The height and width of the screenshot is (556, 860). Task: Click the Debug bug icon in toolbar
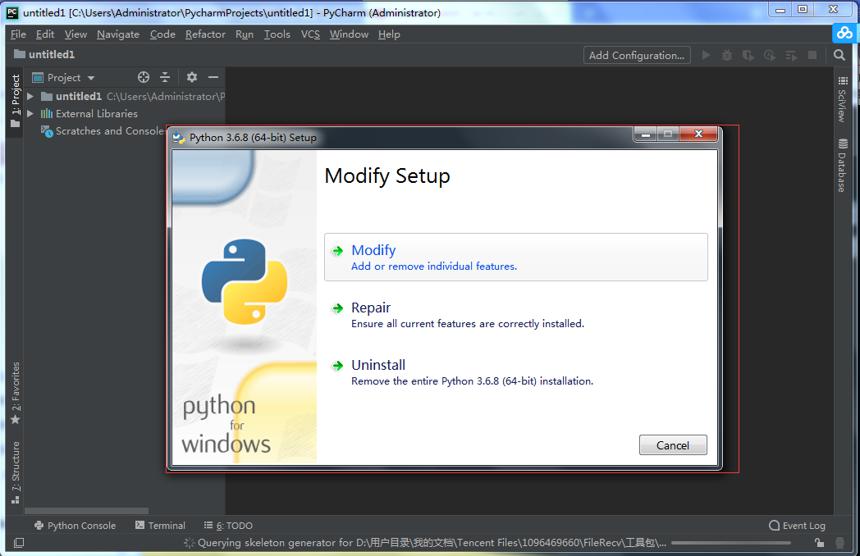(x=727, y=55)
